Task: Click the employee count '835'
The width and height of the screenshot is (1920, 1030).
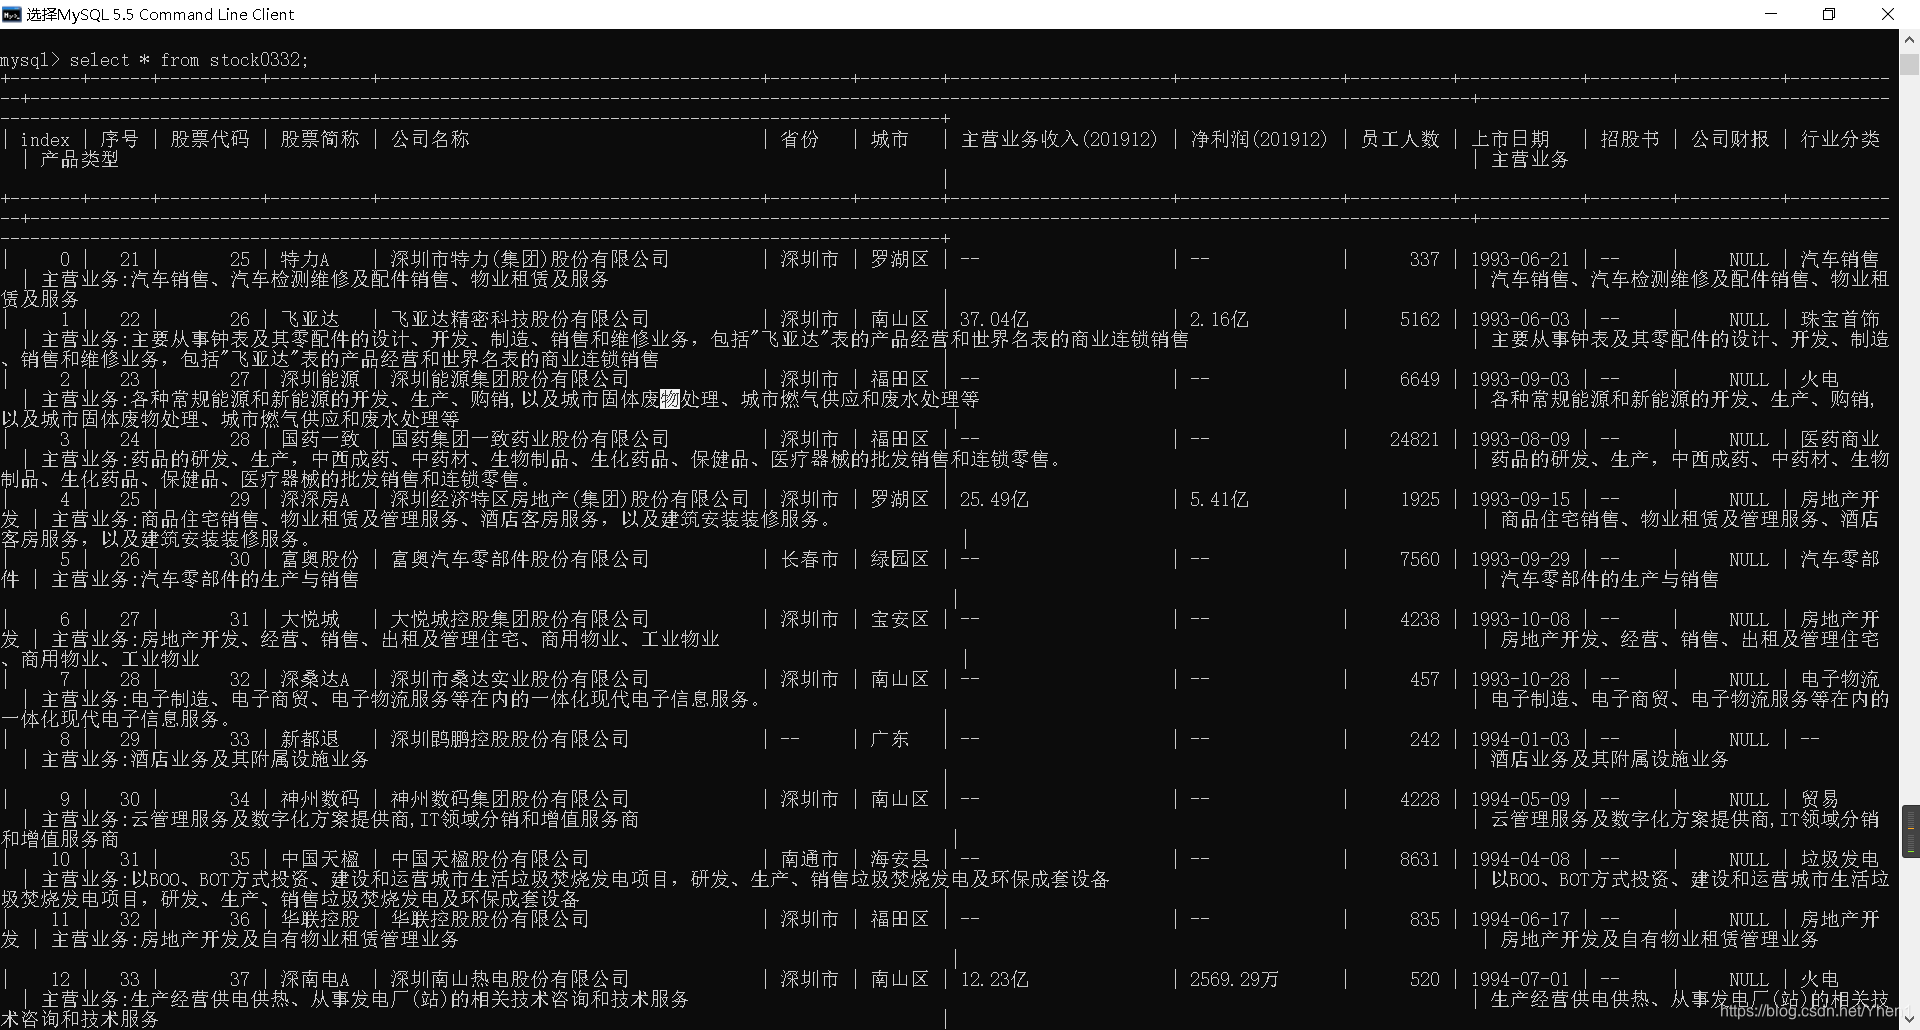Action: coord(1425,919)
